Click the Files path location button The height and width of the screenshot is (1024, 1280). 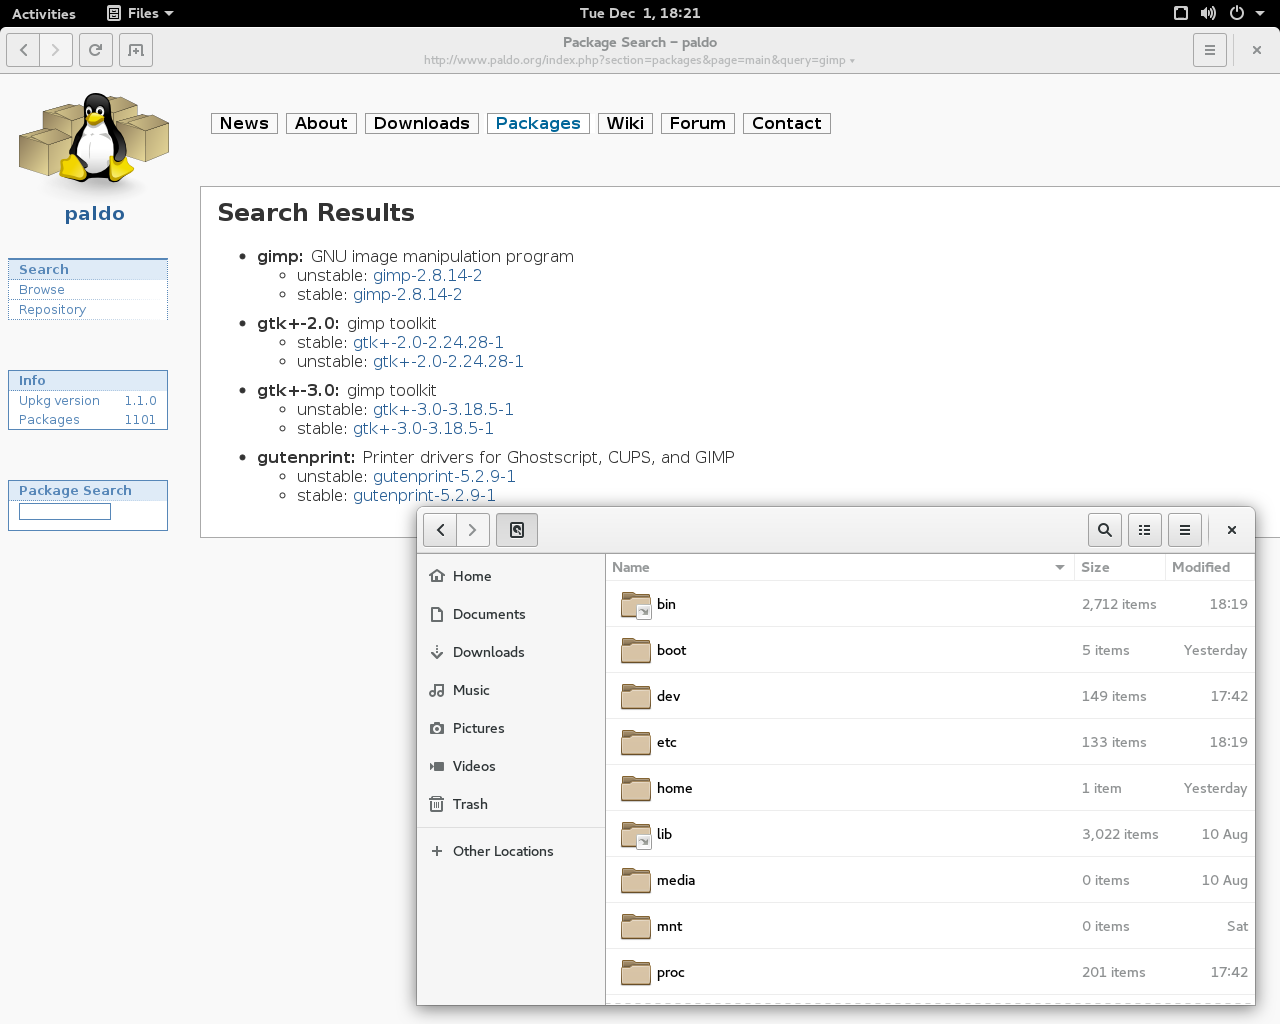517,530
